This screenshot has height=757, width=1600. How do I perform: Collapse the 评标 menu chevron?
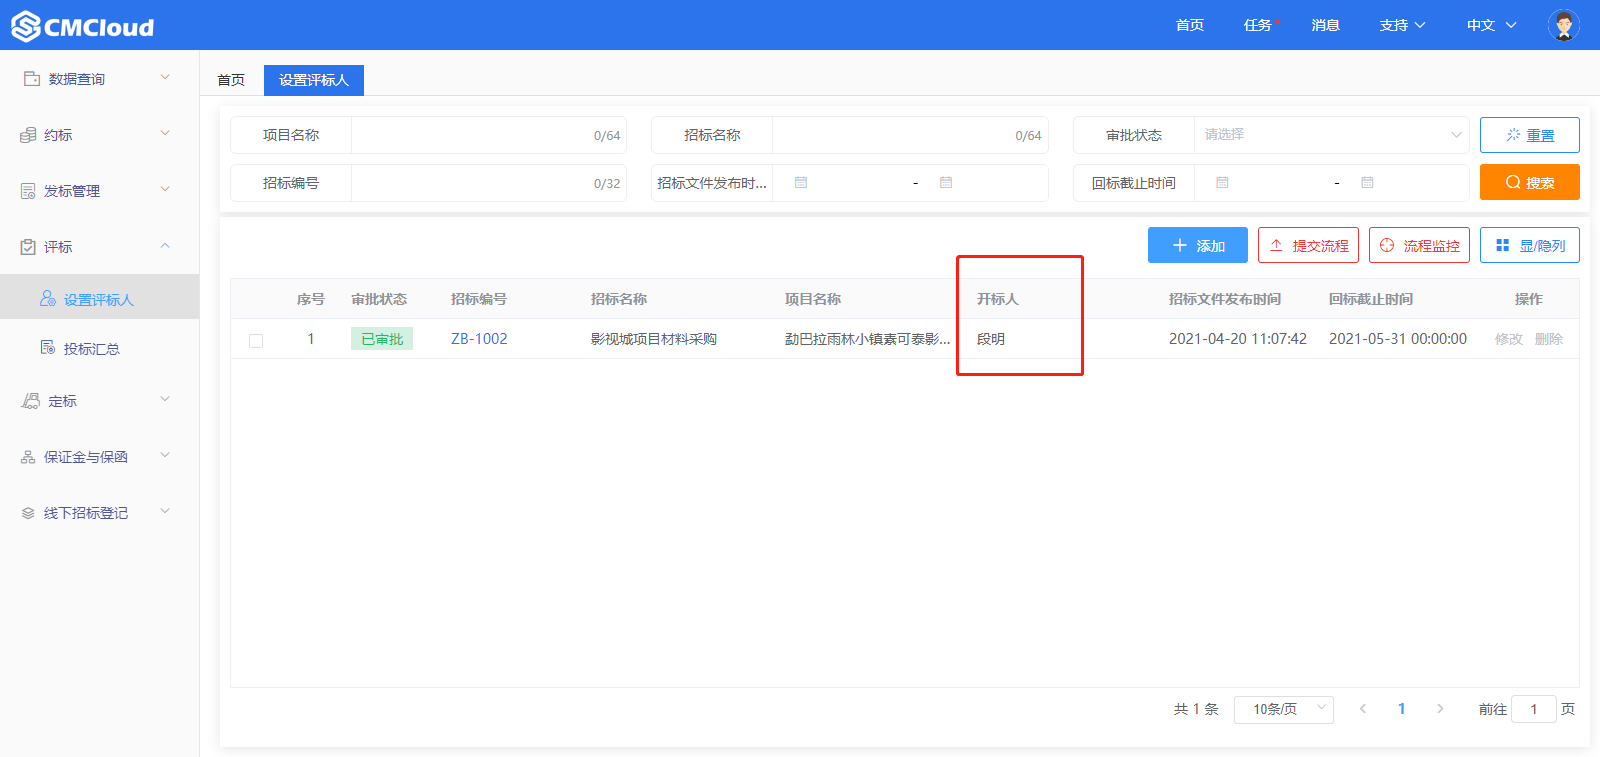(x=165, y=245)
